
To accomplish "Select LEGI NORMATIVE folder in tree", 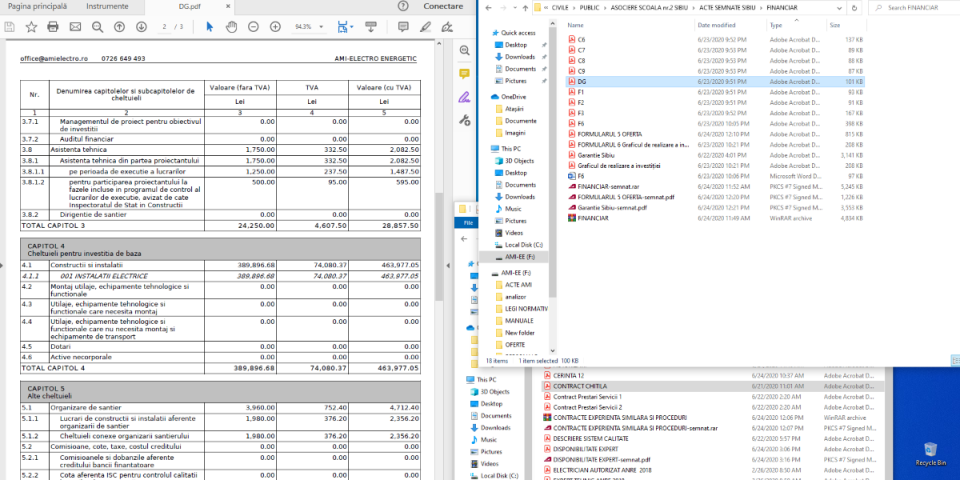I will click(526, 309).
